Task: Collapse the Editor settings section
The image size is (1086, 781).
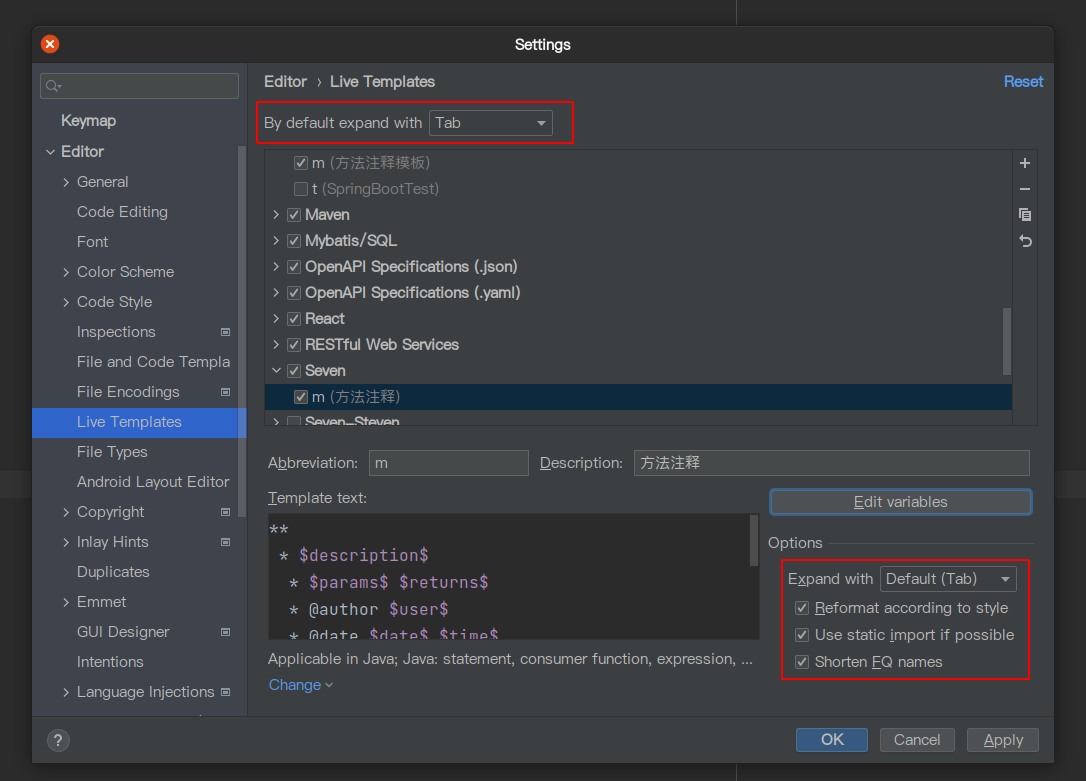Action: 50,152
